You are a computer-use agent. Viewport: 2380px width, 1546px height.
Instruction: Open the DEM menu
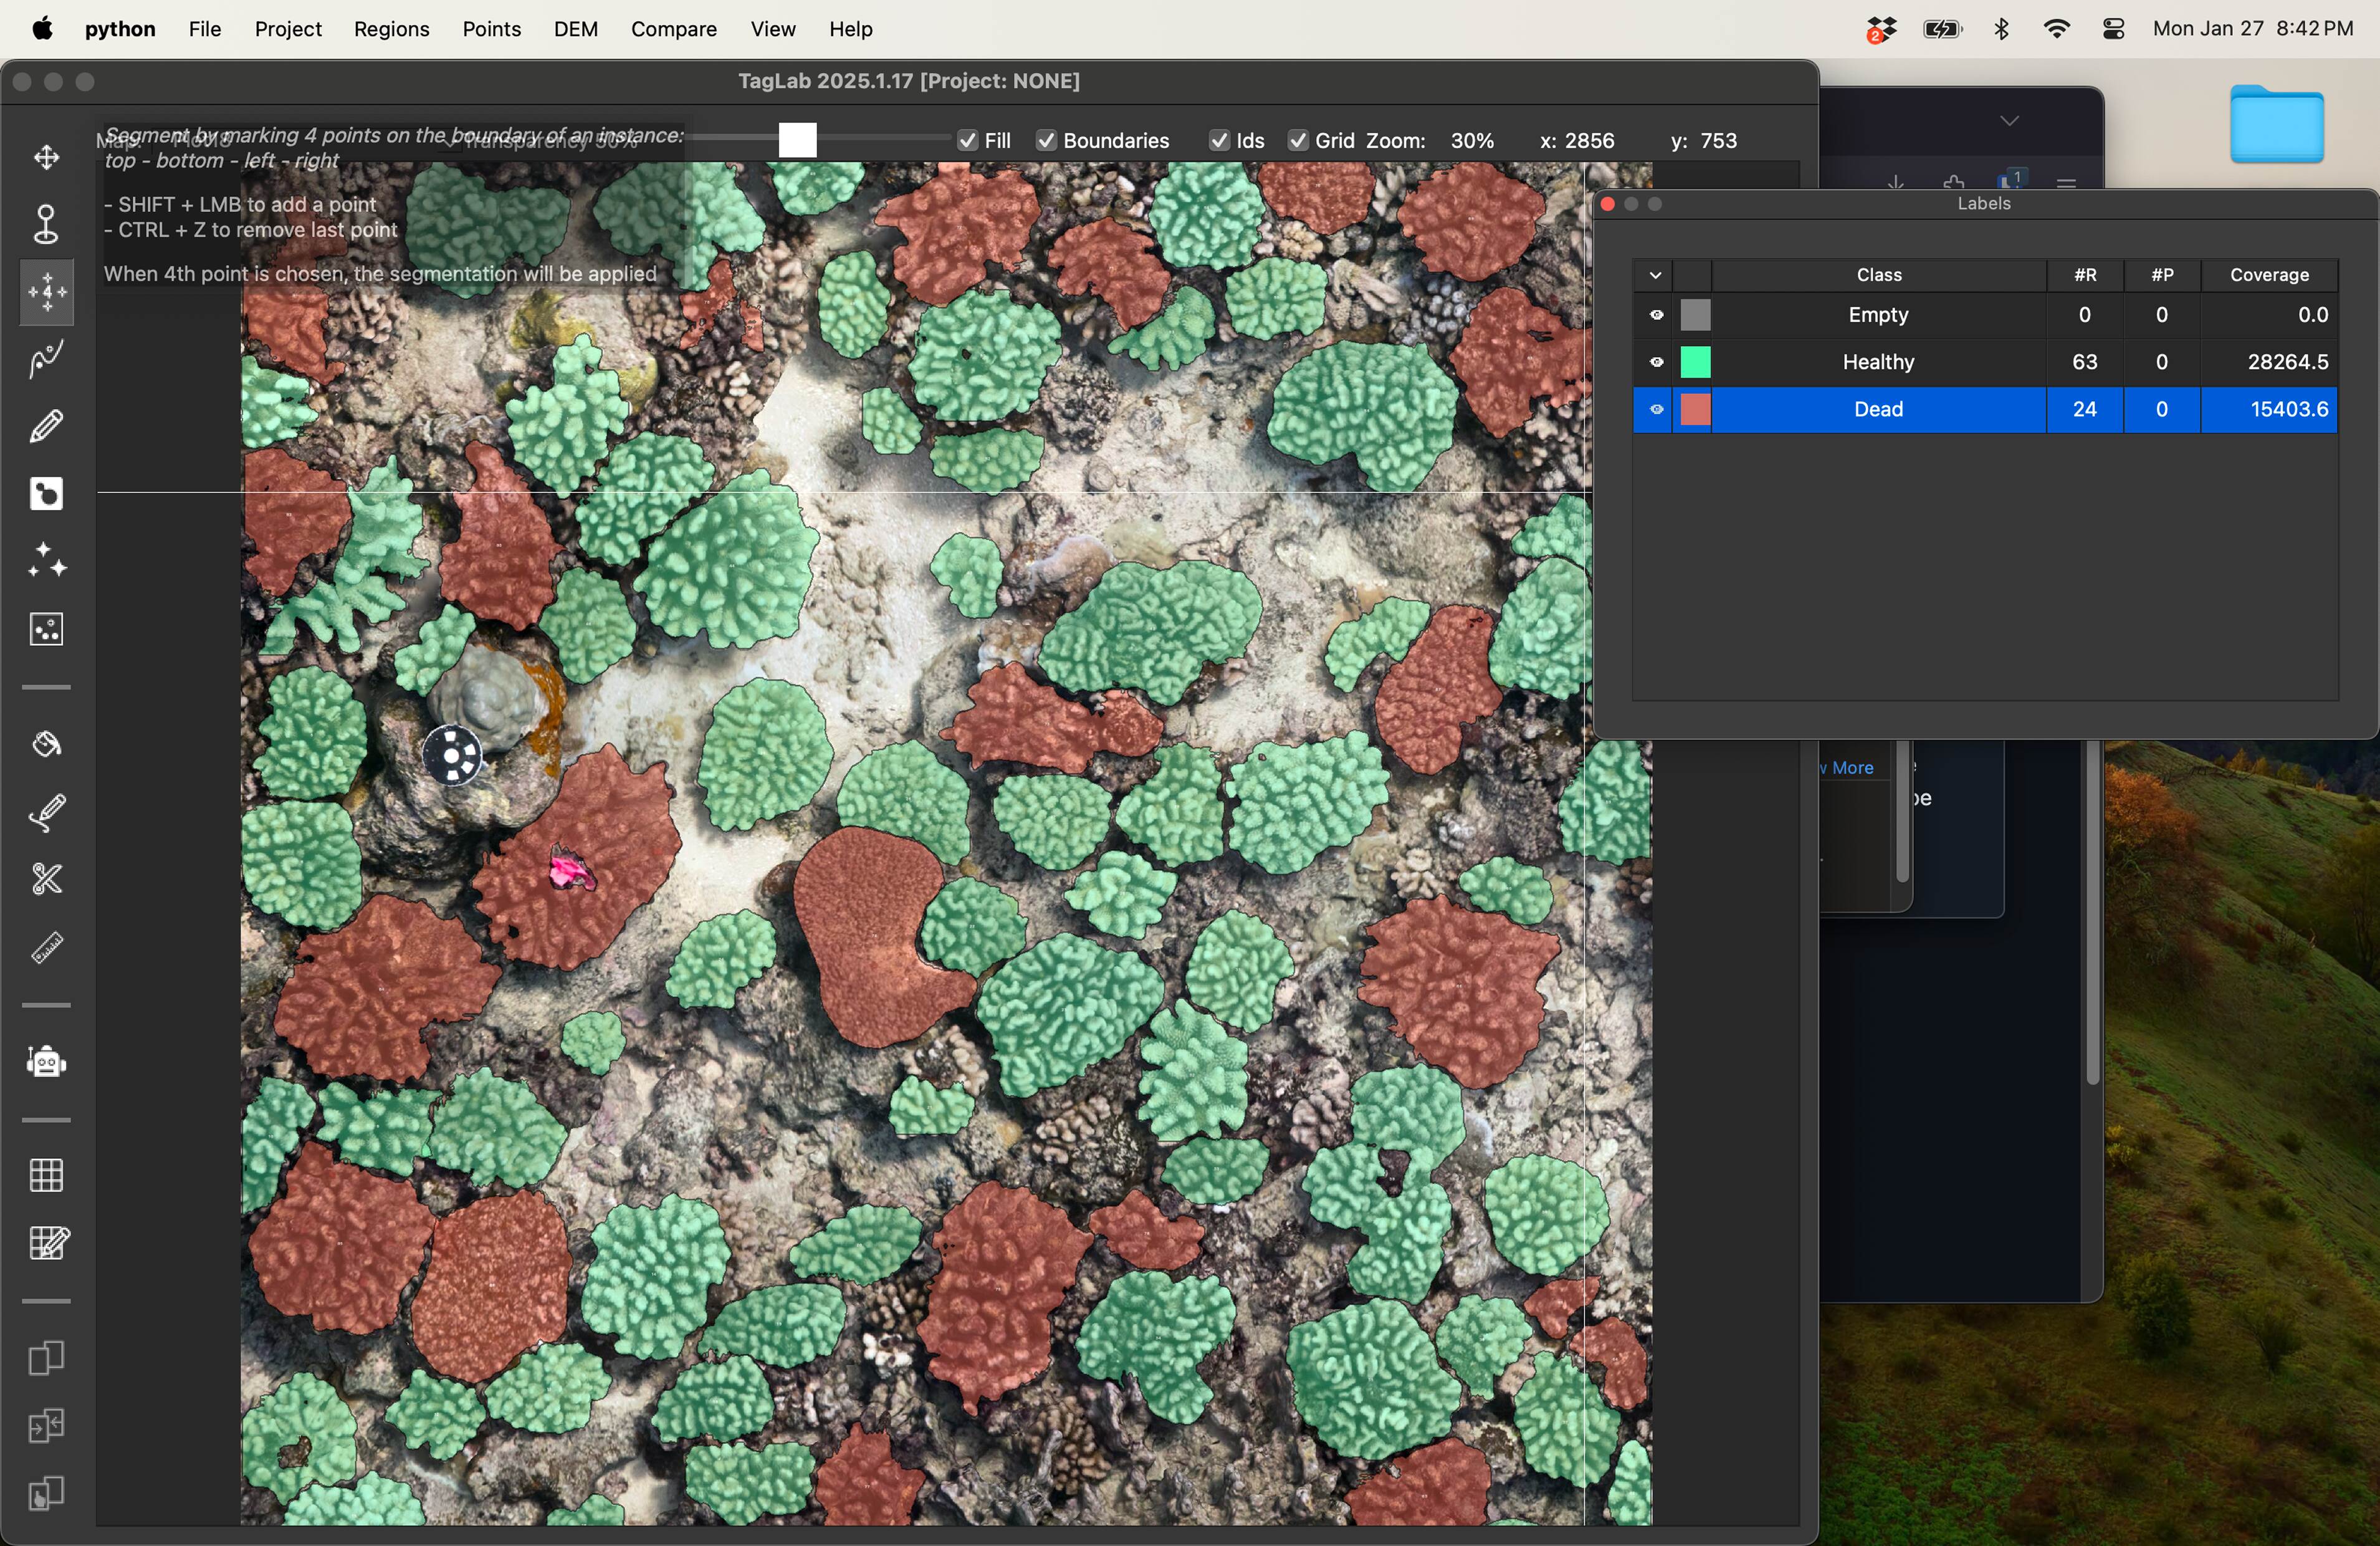[x=575, y=29]
